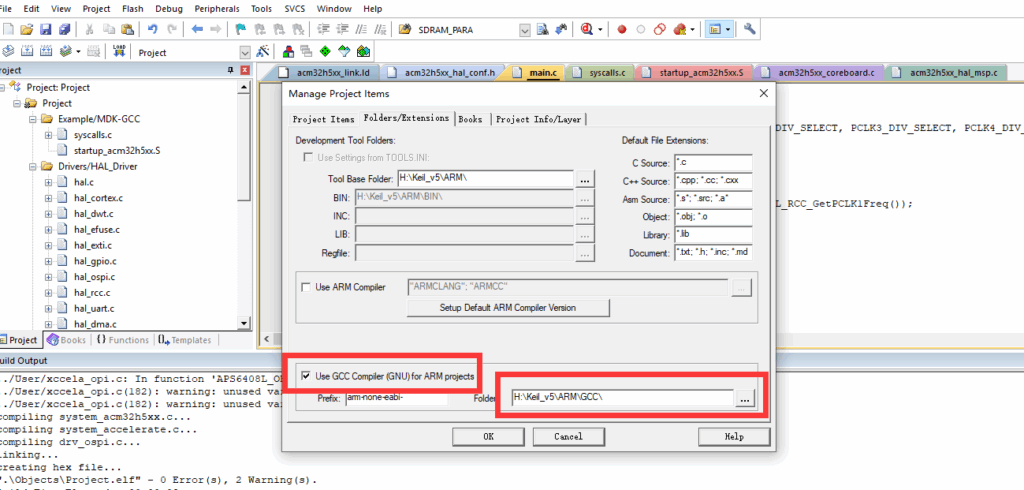
Task: Click the Save toolbar icon
Action: tap(46, 29)
